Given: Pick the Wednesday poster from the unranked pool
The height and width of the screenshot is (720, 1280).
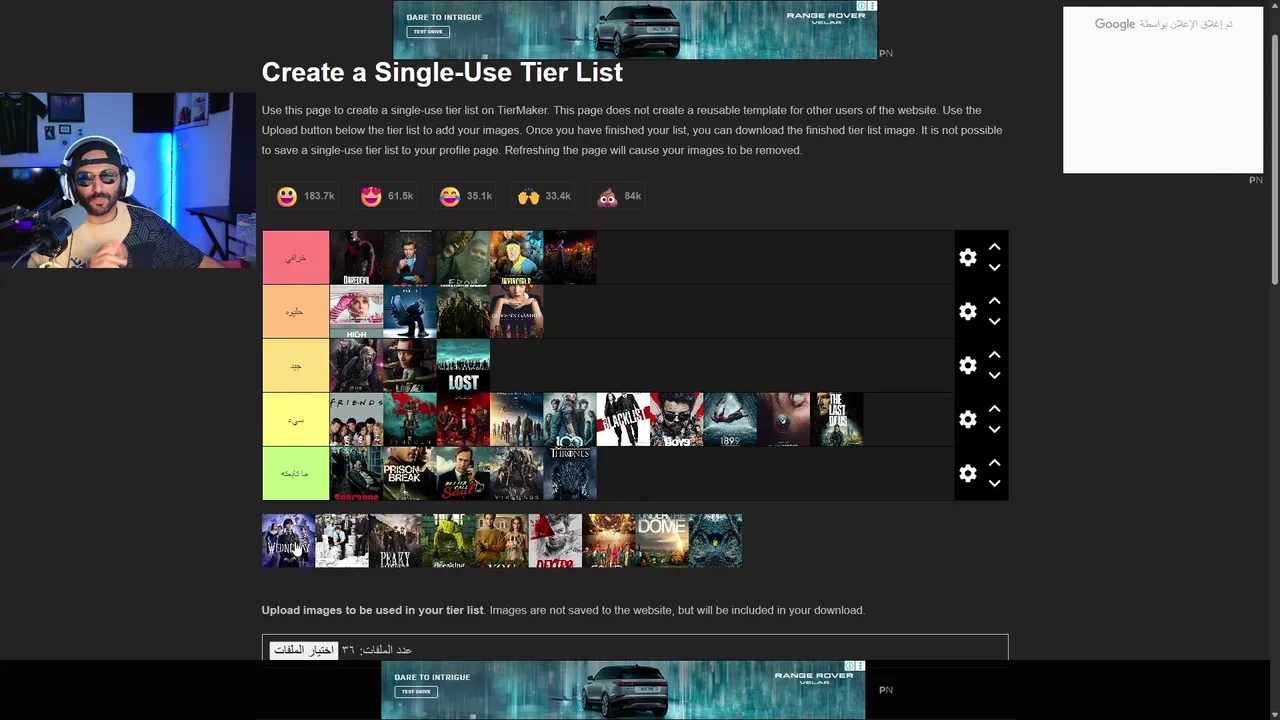Looking at the screenshot, I should (288, 541).
